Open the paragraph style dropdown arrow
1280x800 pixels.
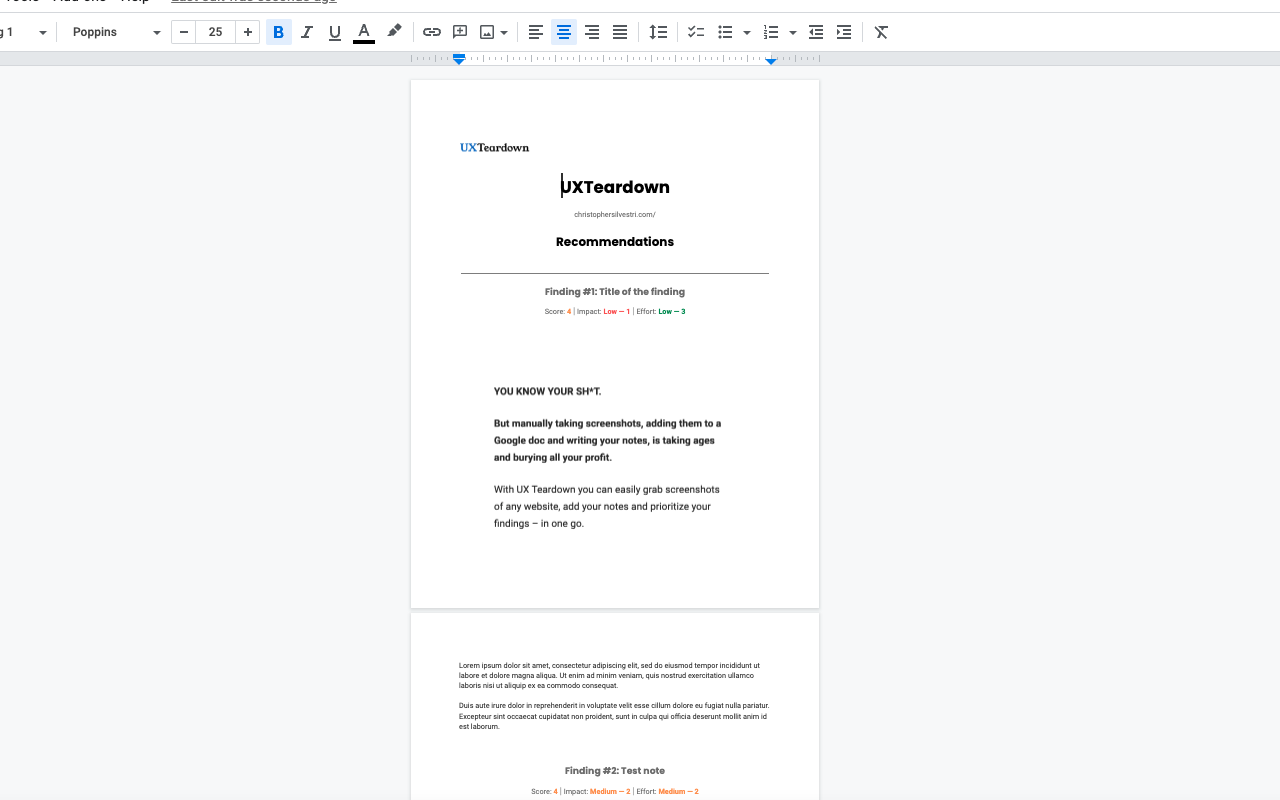point(43,32)
